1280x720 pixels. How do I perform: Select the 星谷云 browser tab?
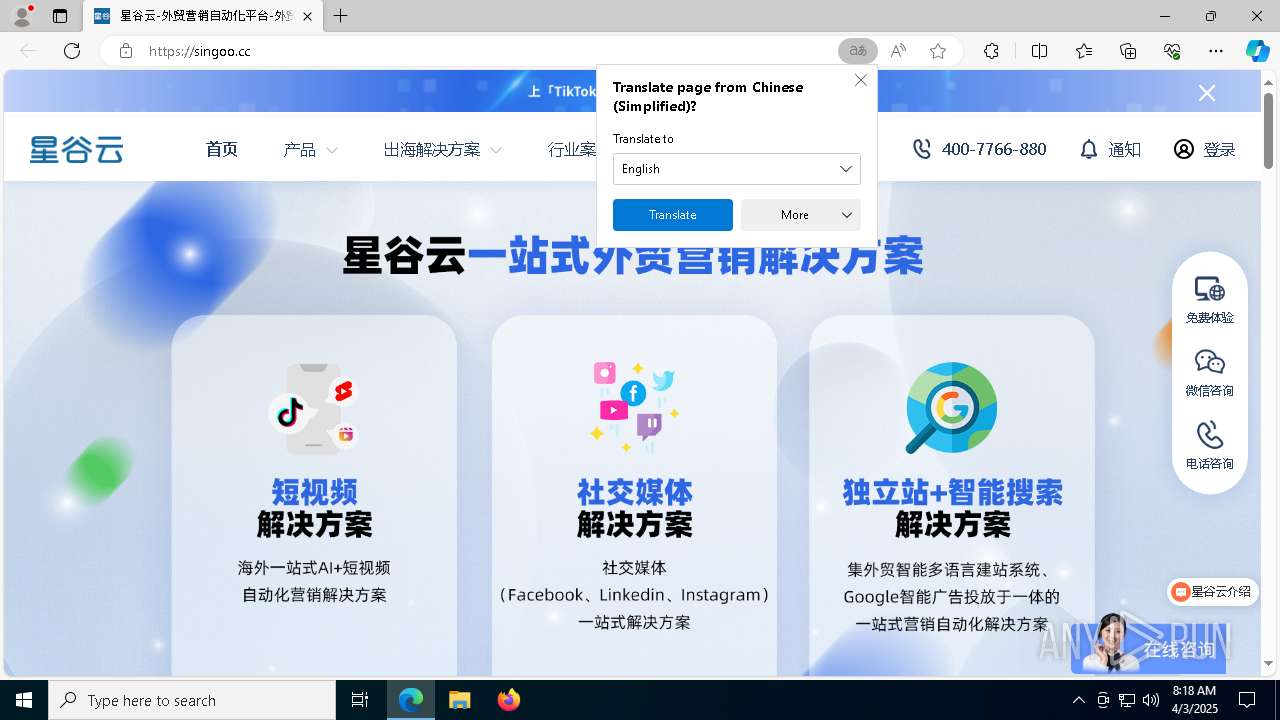[x=203, y=16]
